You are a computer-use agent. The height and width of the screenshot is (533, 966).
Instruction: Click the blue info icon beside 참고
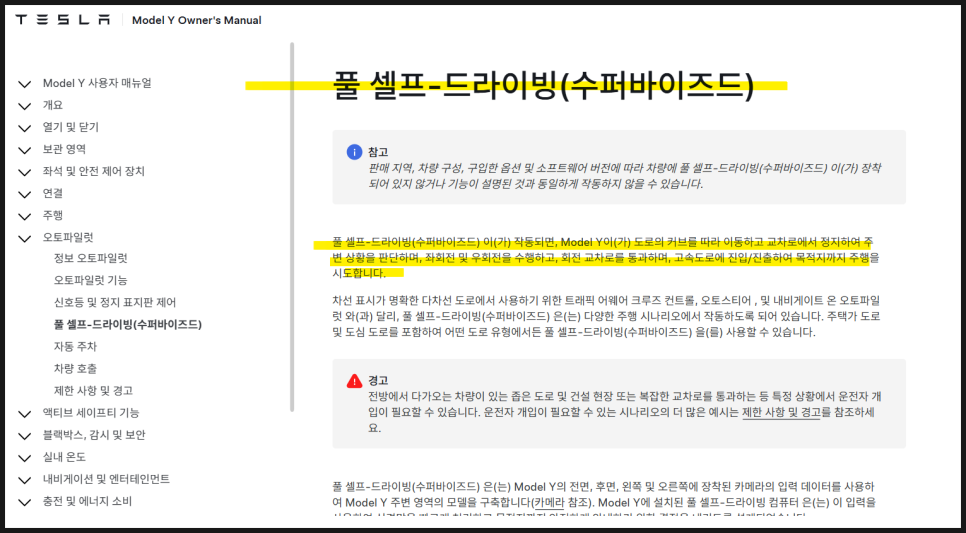(354, 152)
